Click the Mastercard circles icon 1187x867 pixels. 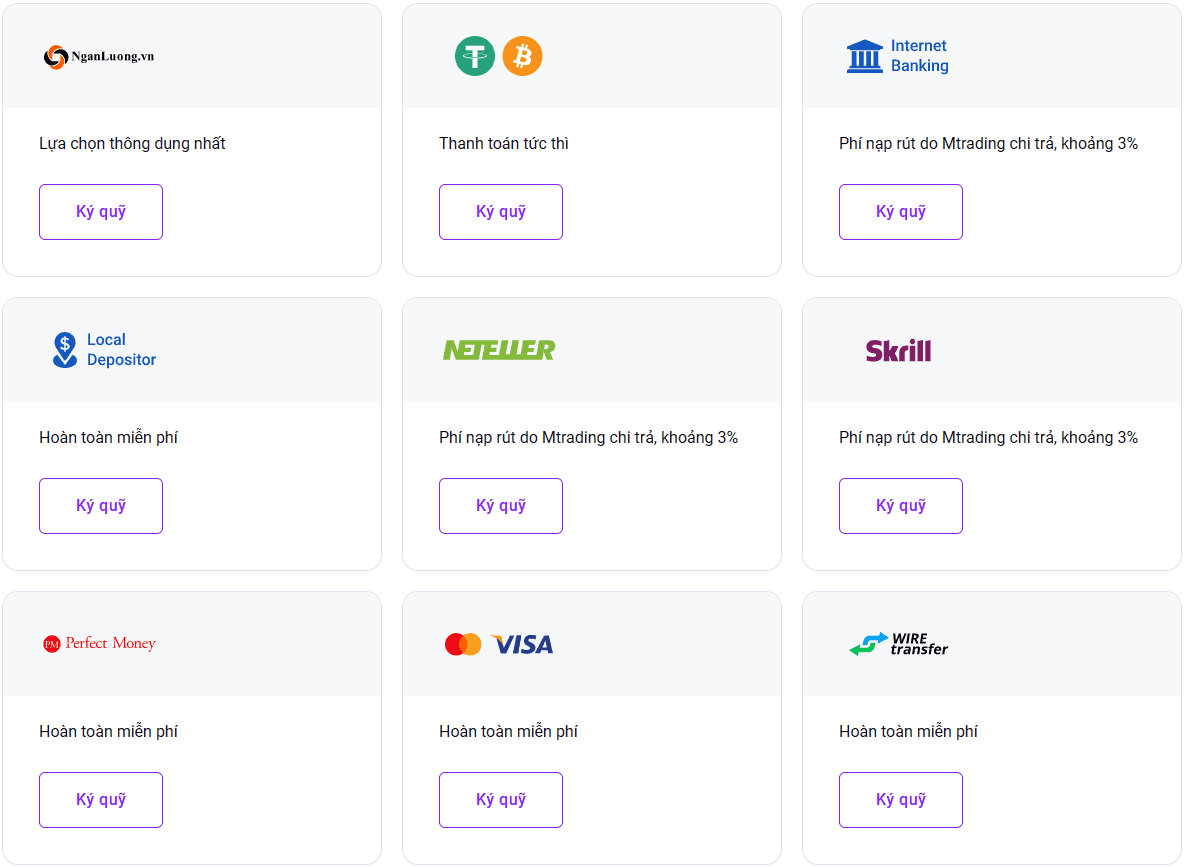click(x=463, y=644)
